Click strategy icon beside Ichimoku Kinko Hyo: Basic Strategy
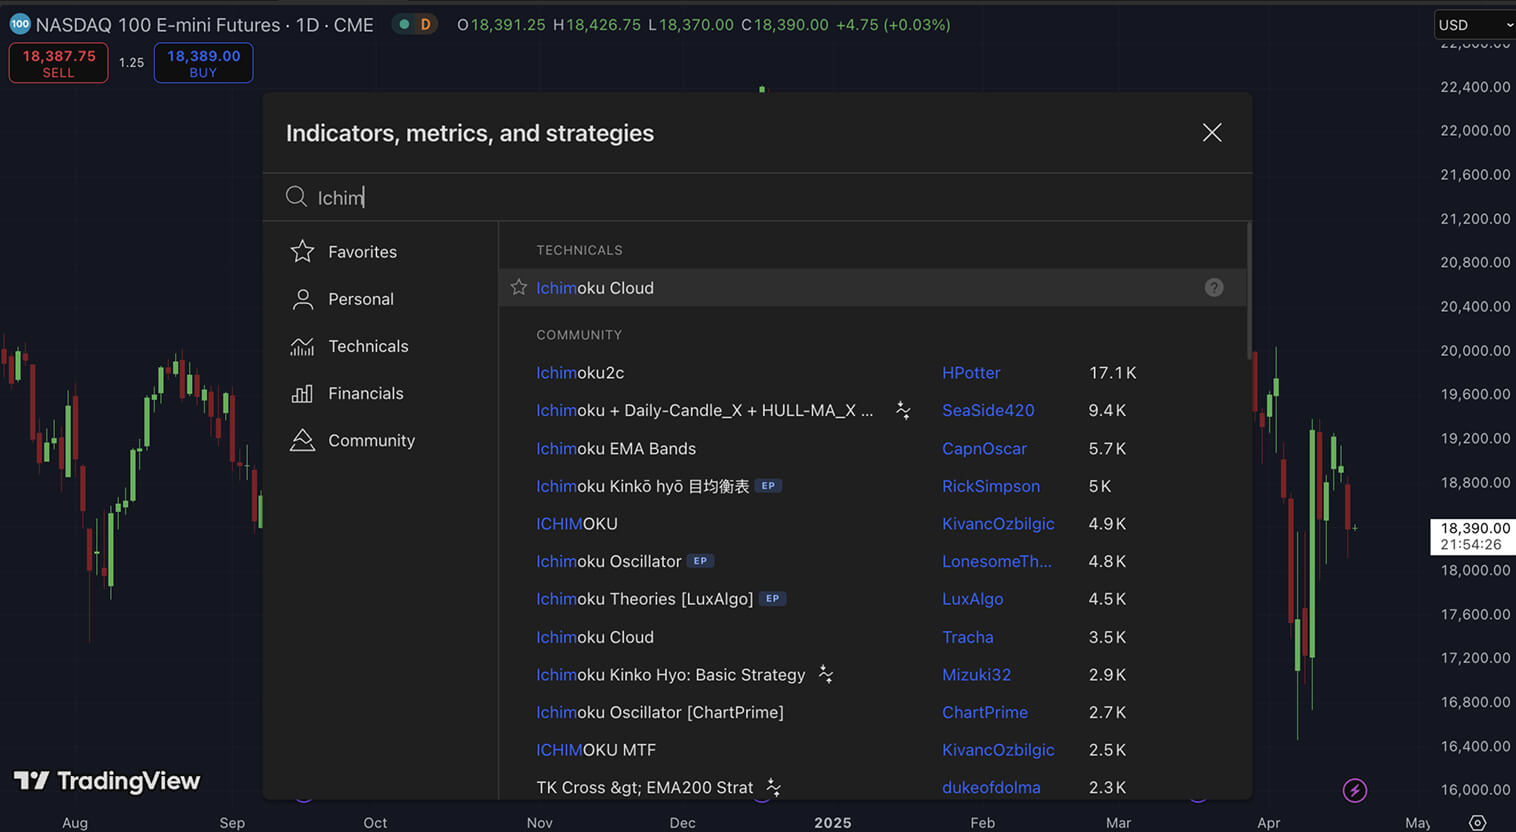The width and height of the screenshot is (1516, 832). tap(826, 674)
